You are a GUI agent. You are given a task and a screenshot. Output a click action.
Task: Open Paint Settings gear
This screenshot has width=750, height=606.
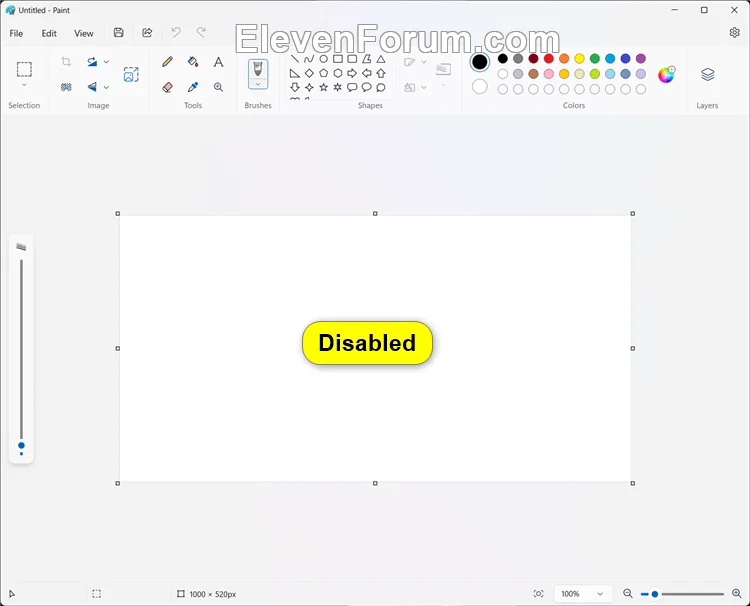coord(735,33)
